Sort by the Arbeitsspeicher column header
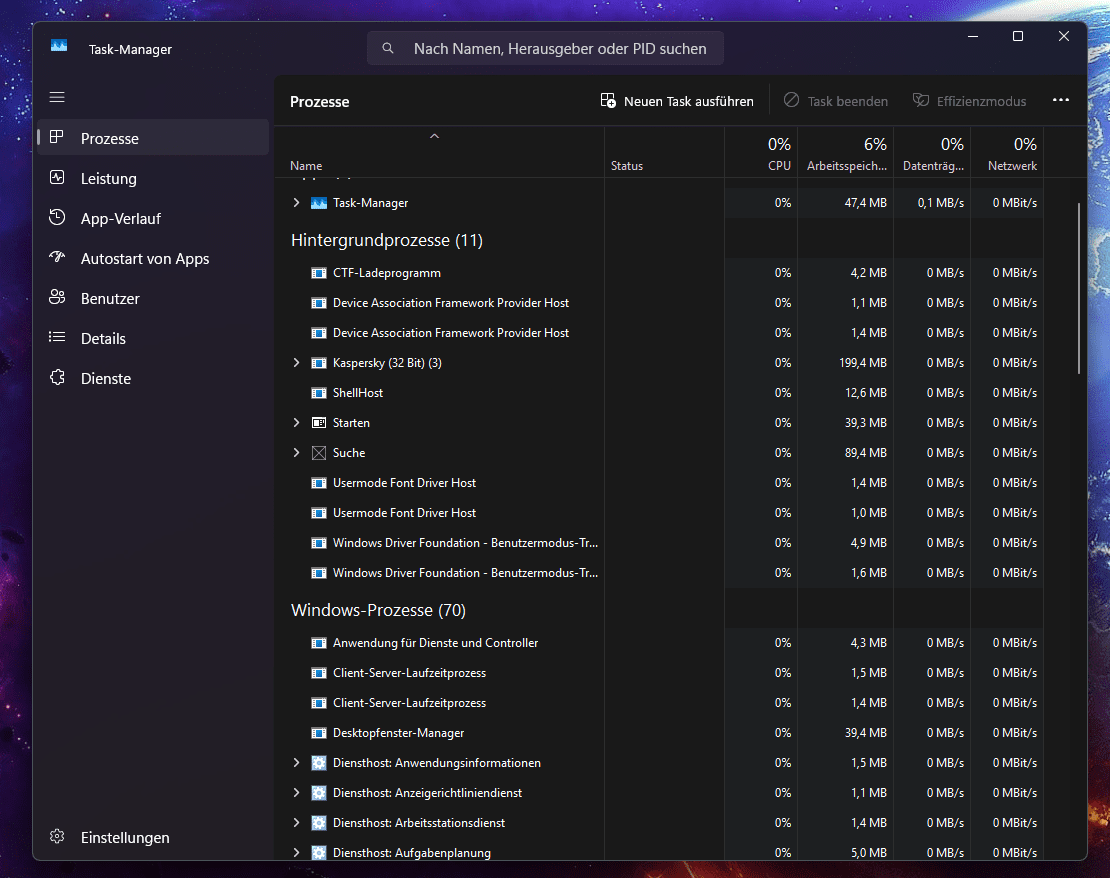Image resolution: width=1110 pixels, height=878 pixels. 846,152
